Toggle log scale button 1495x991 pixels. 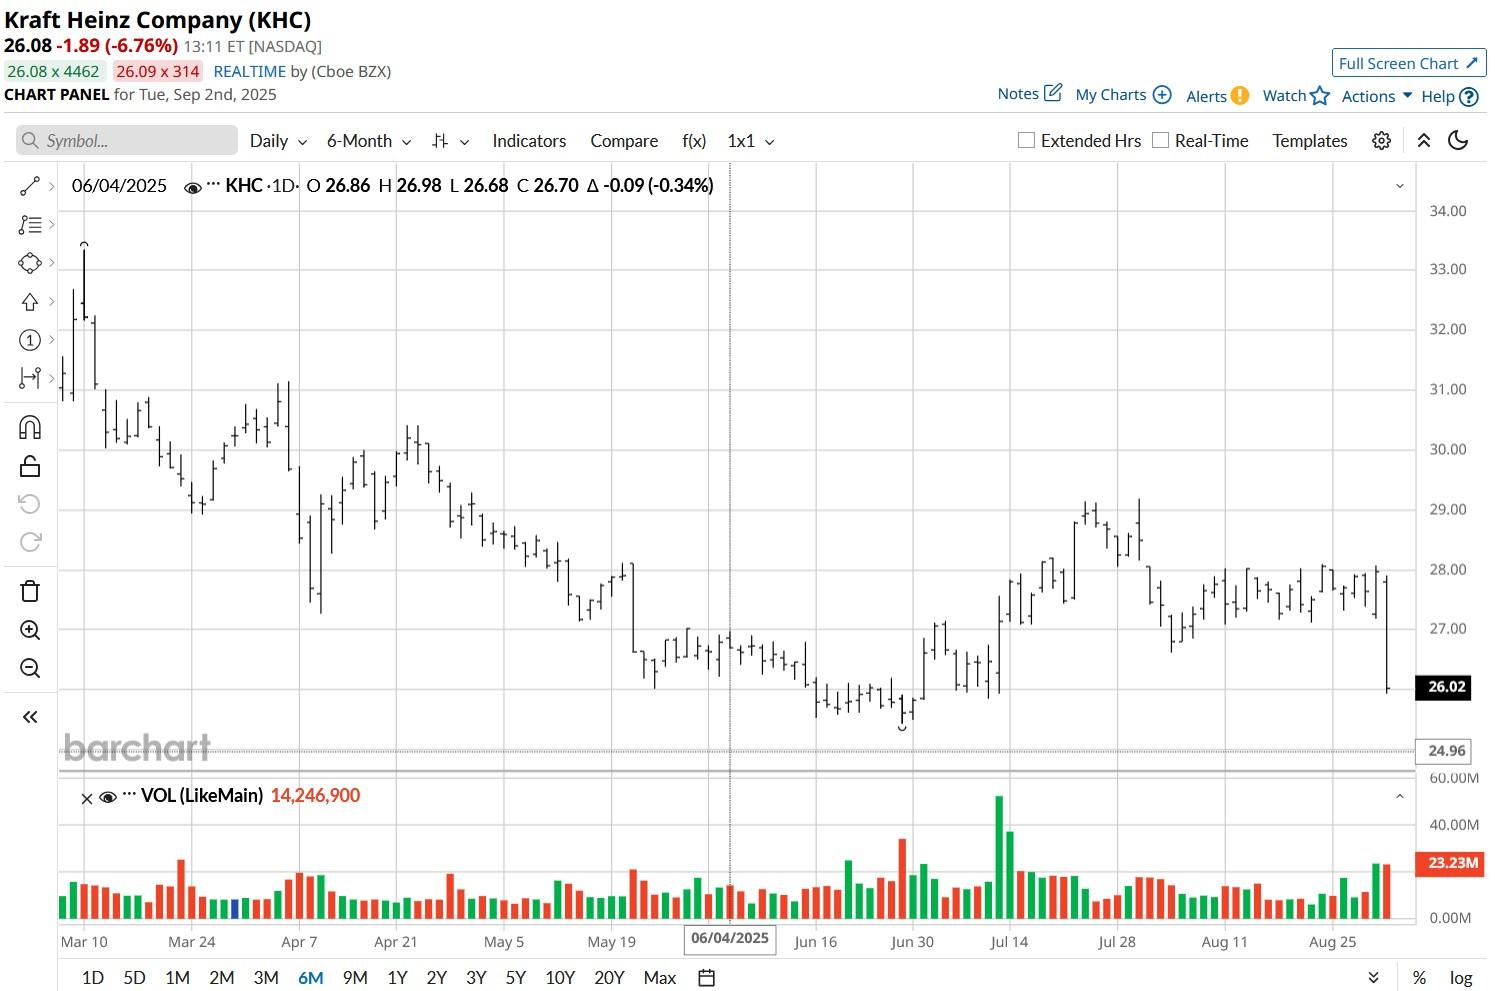tap(1461, 977)
